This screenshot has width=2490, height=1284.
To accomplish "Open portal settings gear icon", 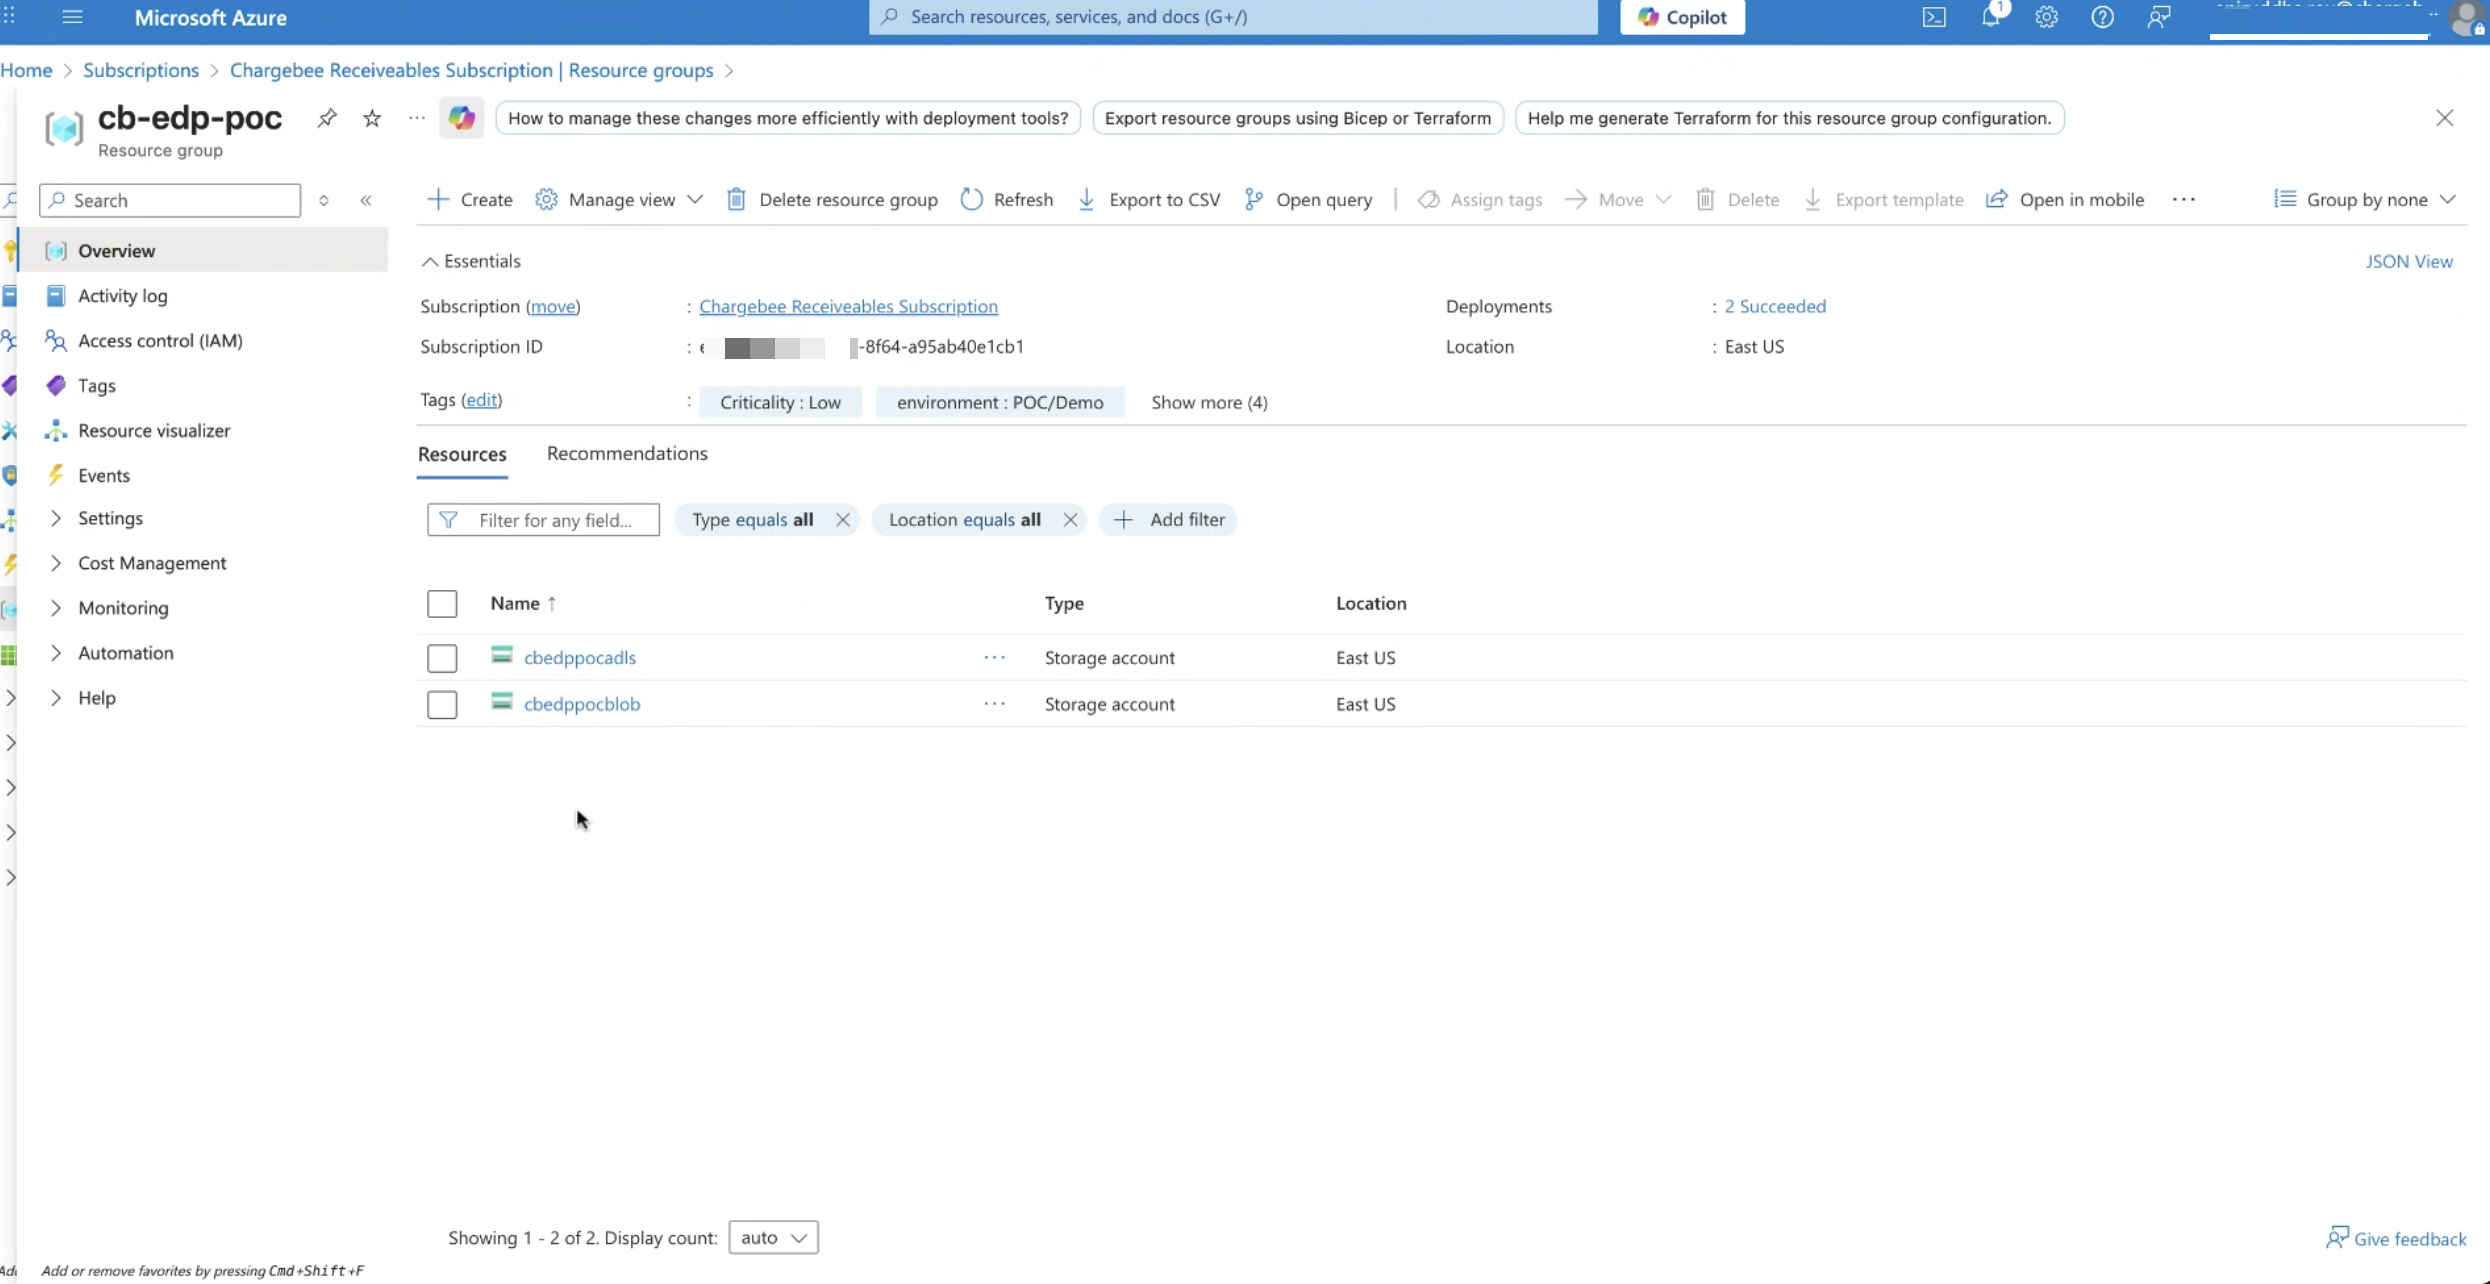I will [2046, 17].
